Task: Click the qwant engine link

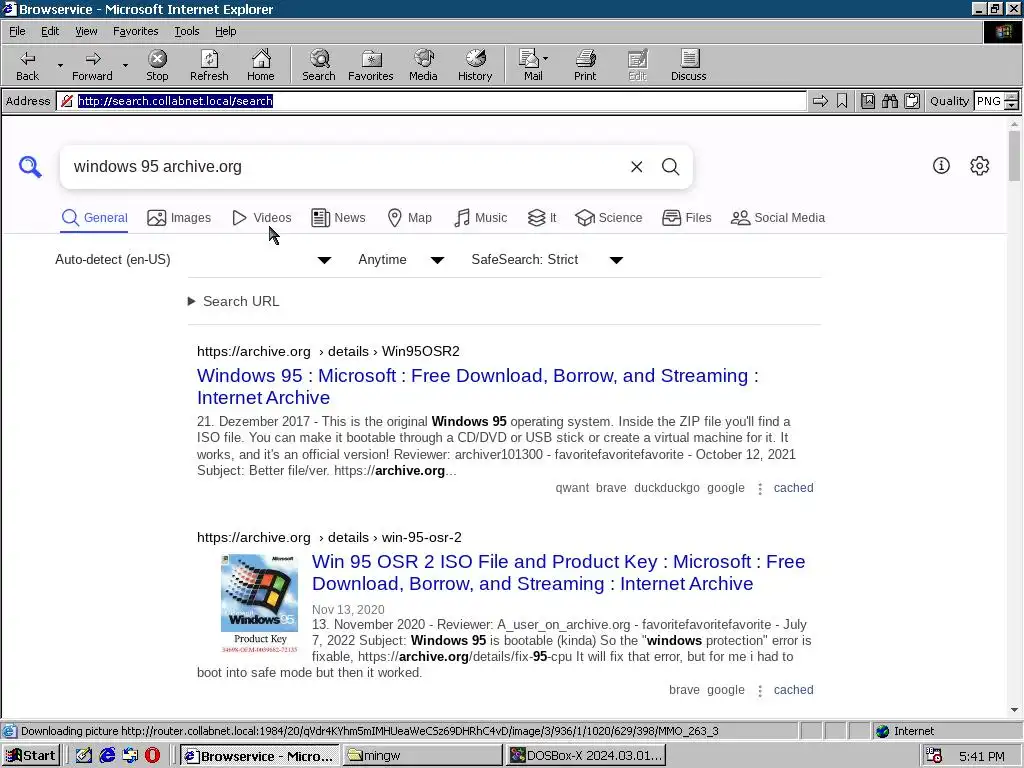Action: [572, 488]
